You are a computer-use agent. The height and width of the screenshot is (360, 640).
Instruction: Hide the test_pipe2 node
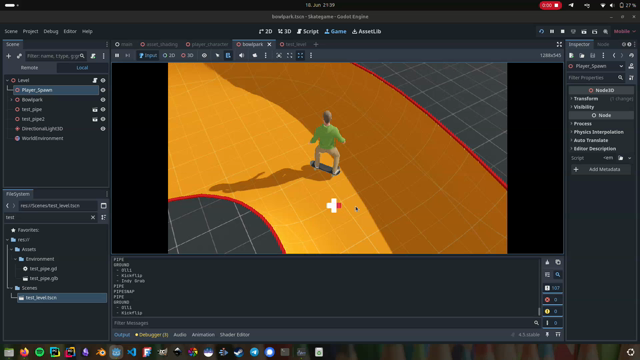pyautogui.click(x=103, y=119)
